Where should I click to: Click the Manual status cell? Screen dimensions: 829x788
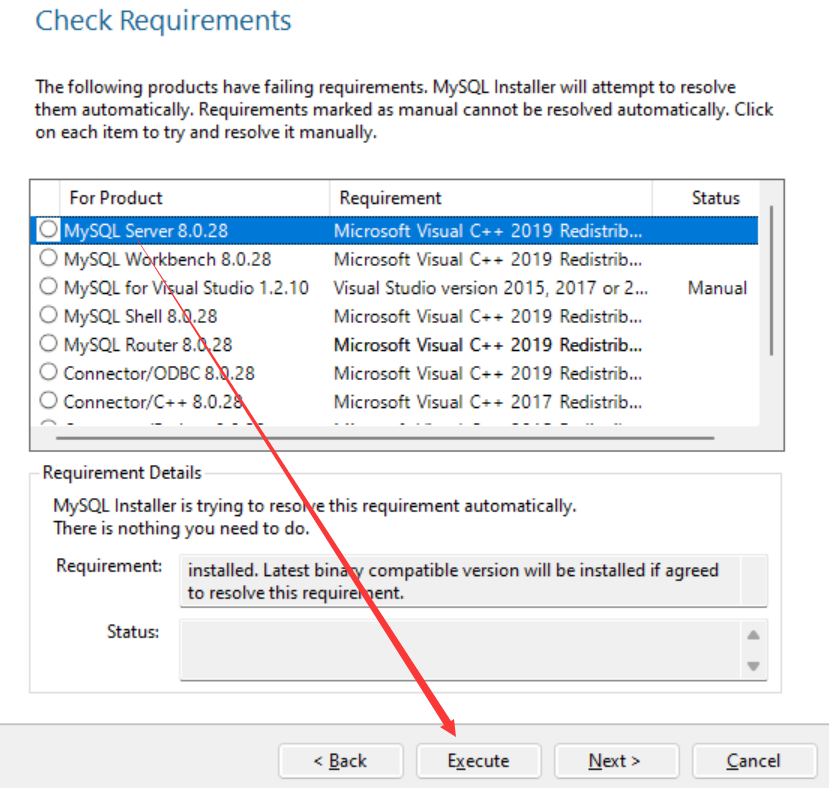[717, 288]
